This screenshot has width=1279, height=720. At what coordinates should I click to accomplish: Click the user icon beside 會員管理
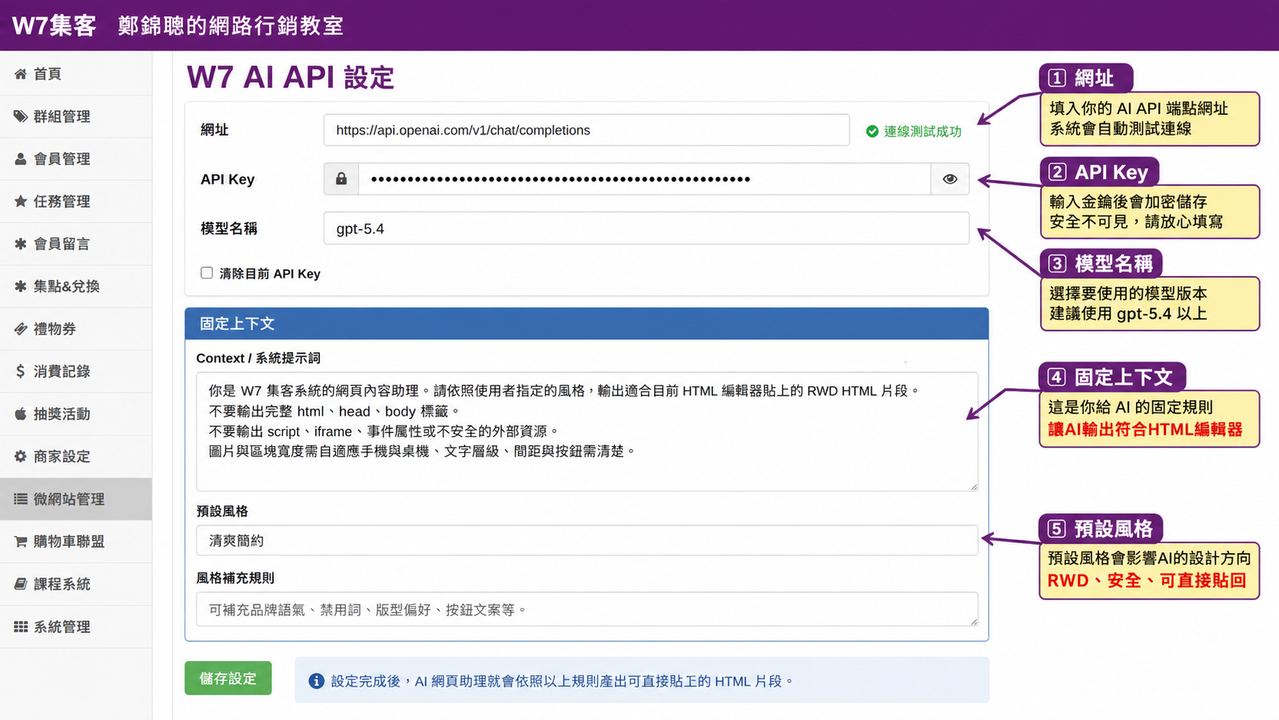click(20, 159)
